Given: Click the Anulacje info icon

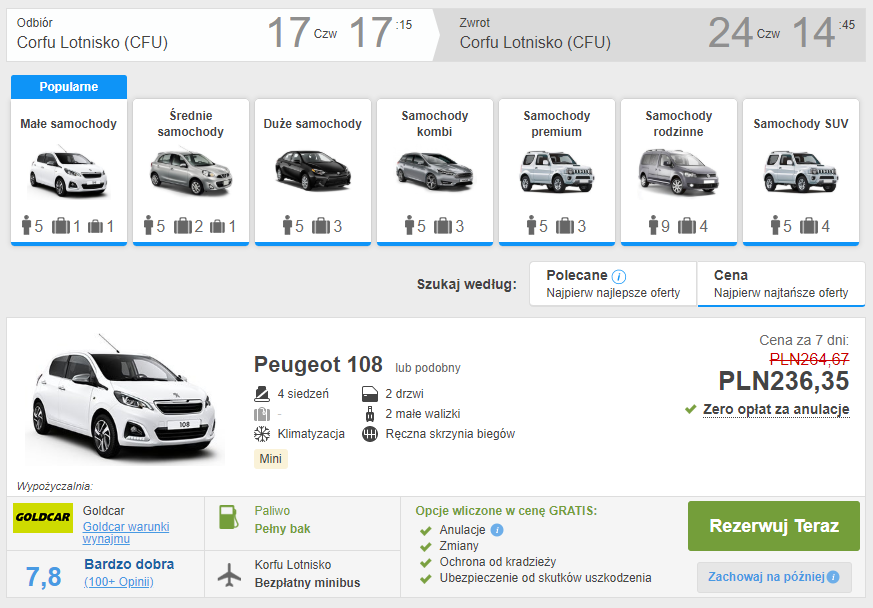Looking at the screenshot, I should (x=497, y=529).
